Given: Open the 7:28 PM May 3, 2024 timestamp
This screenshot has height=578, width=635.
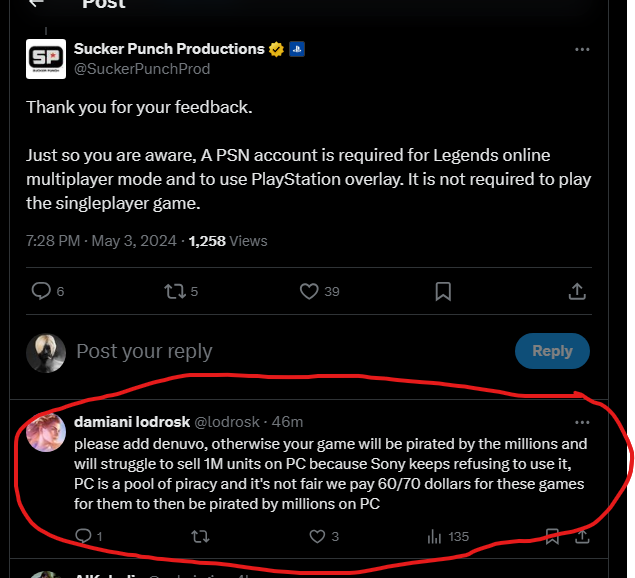Looking at the screenshot, I should pyautogui.click(x=101, y=241).
